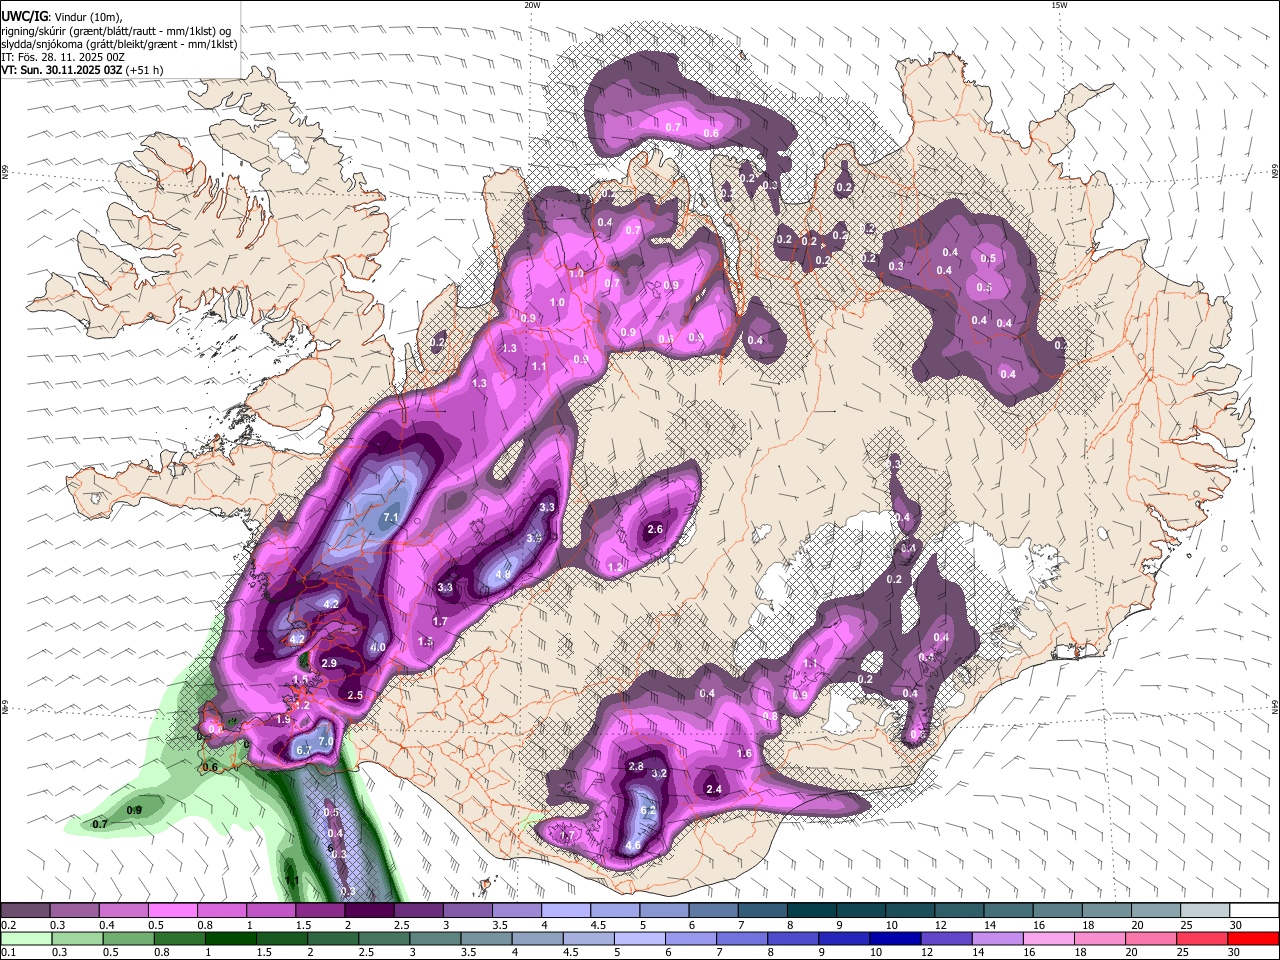Click the '6.2' precipitation value on the map
Screen dimensions: 1280x960
click(x=647, y=810)
